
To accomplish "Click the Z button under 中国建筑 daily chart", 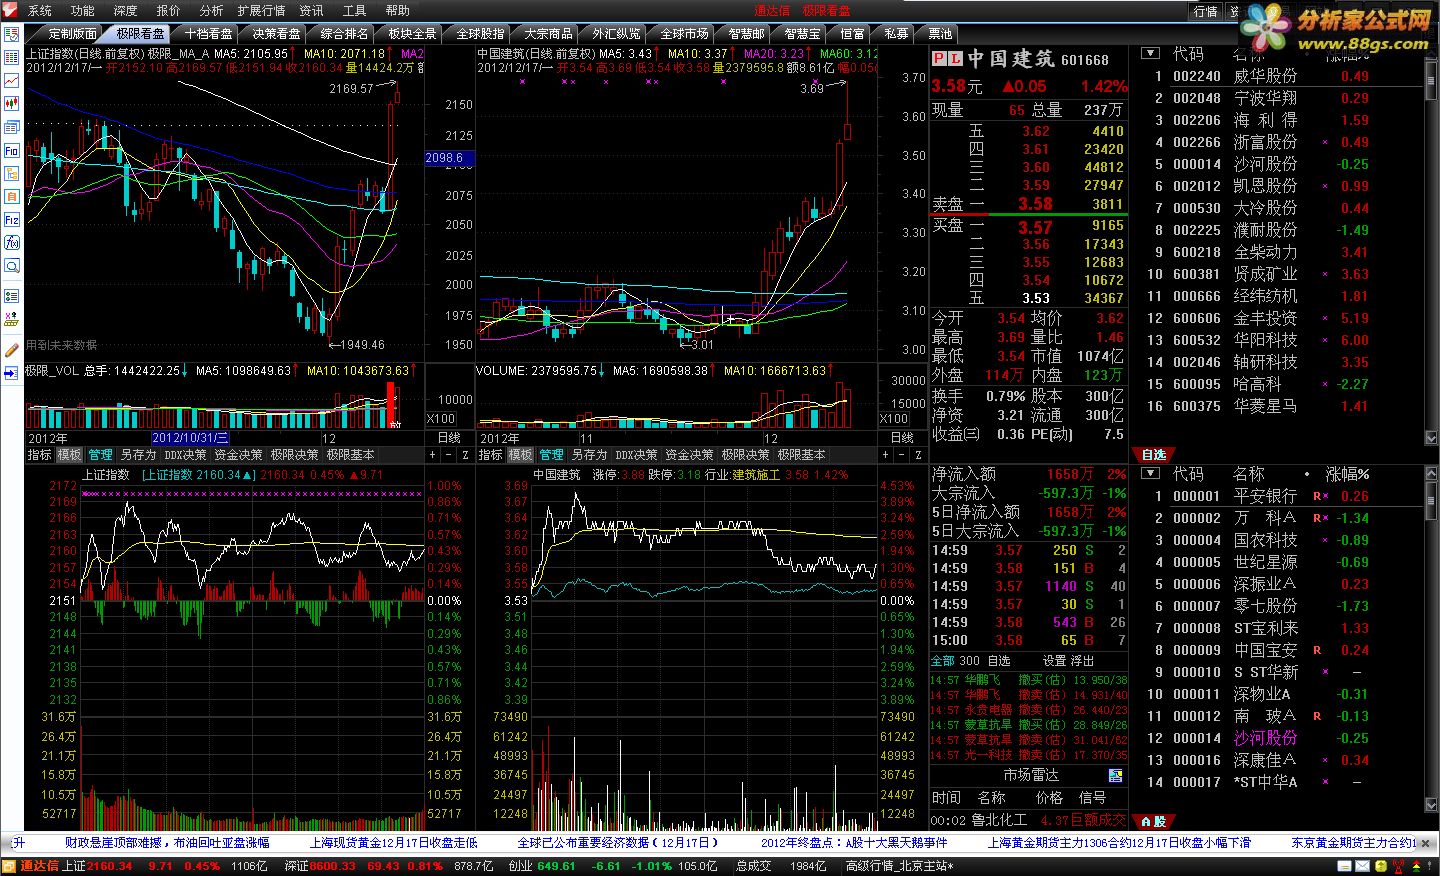I will [917, 455].
